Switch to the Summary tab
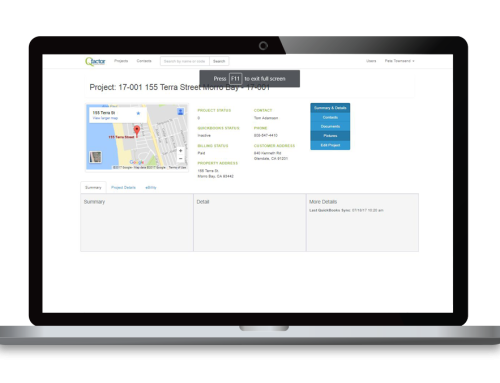 click(x=93, y=188)
